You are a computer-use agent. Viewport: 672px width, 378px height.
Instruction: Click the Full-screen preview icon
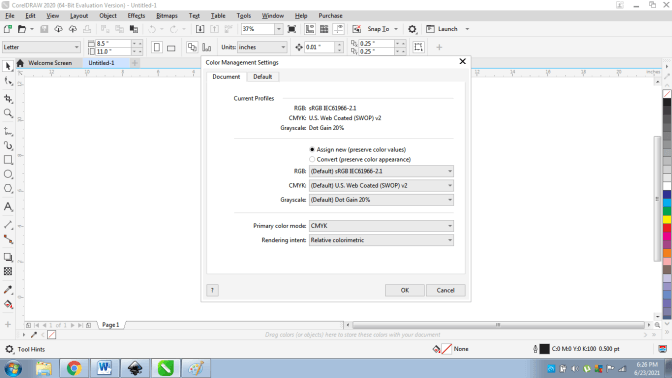292,29
